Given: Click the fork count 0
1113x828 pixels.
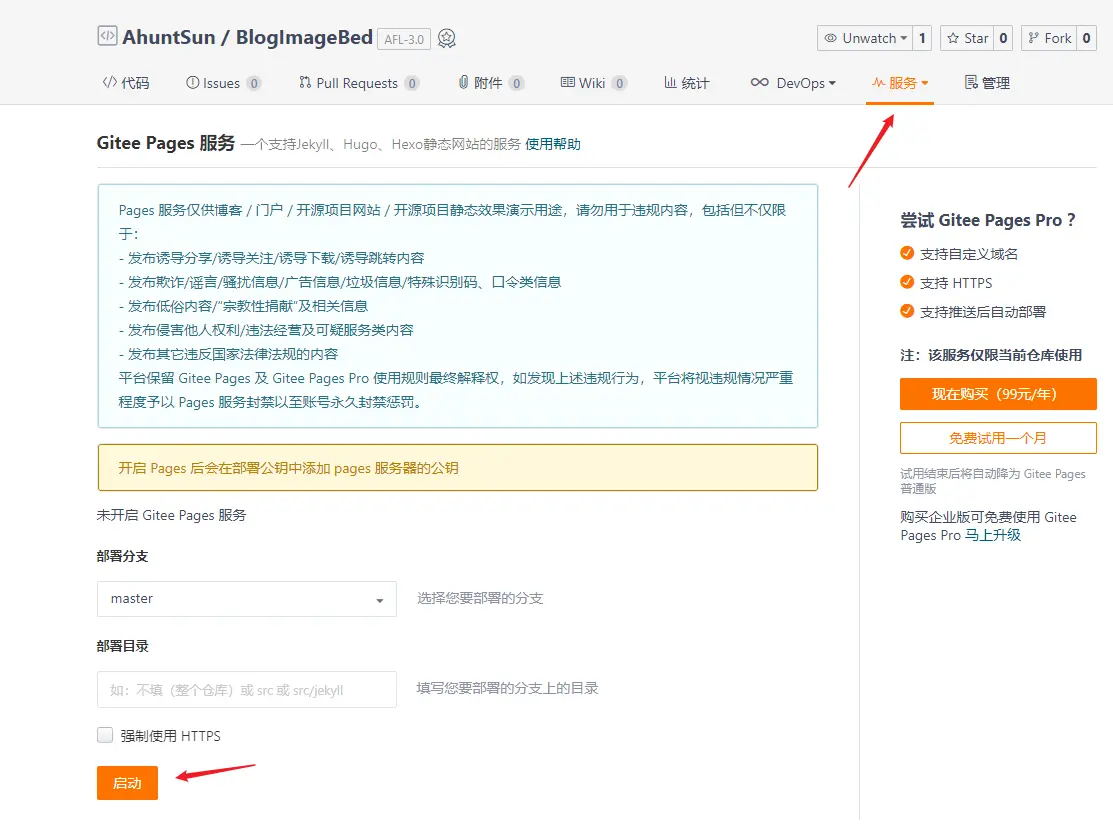Looking at the screenshot, I should (1086, 38).
